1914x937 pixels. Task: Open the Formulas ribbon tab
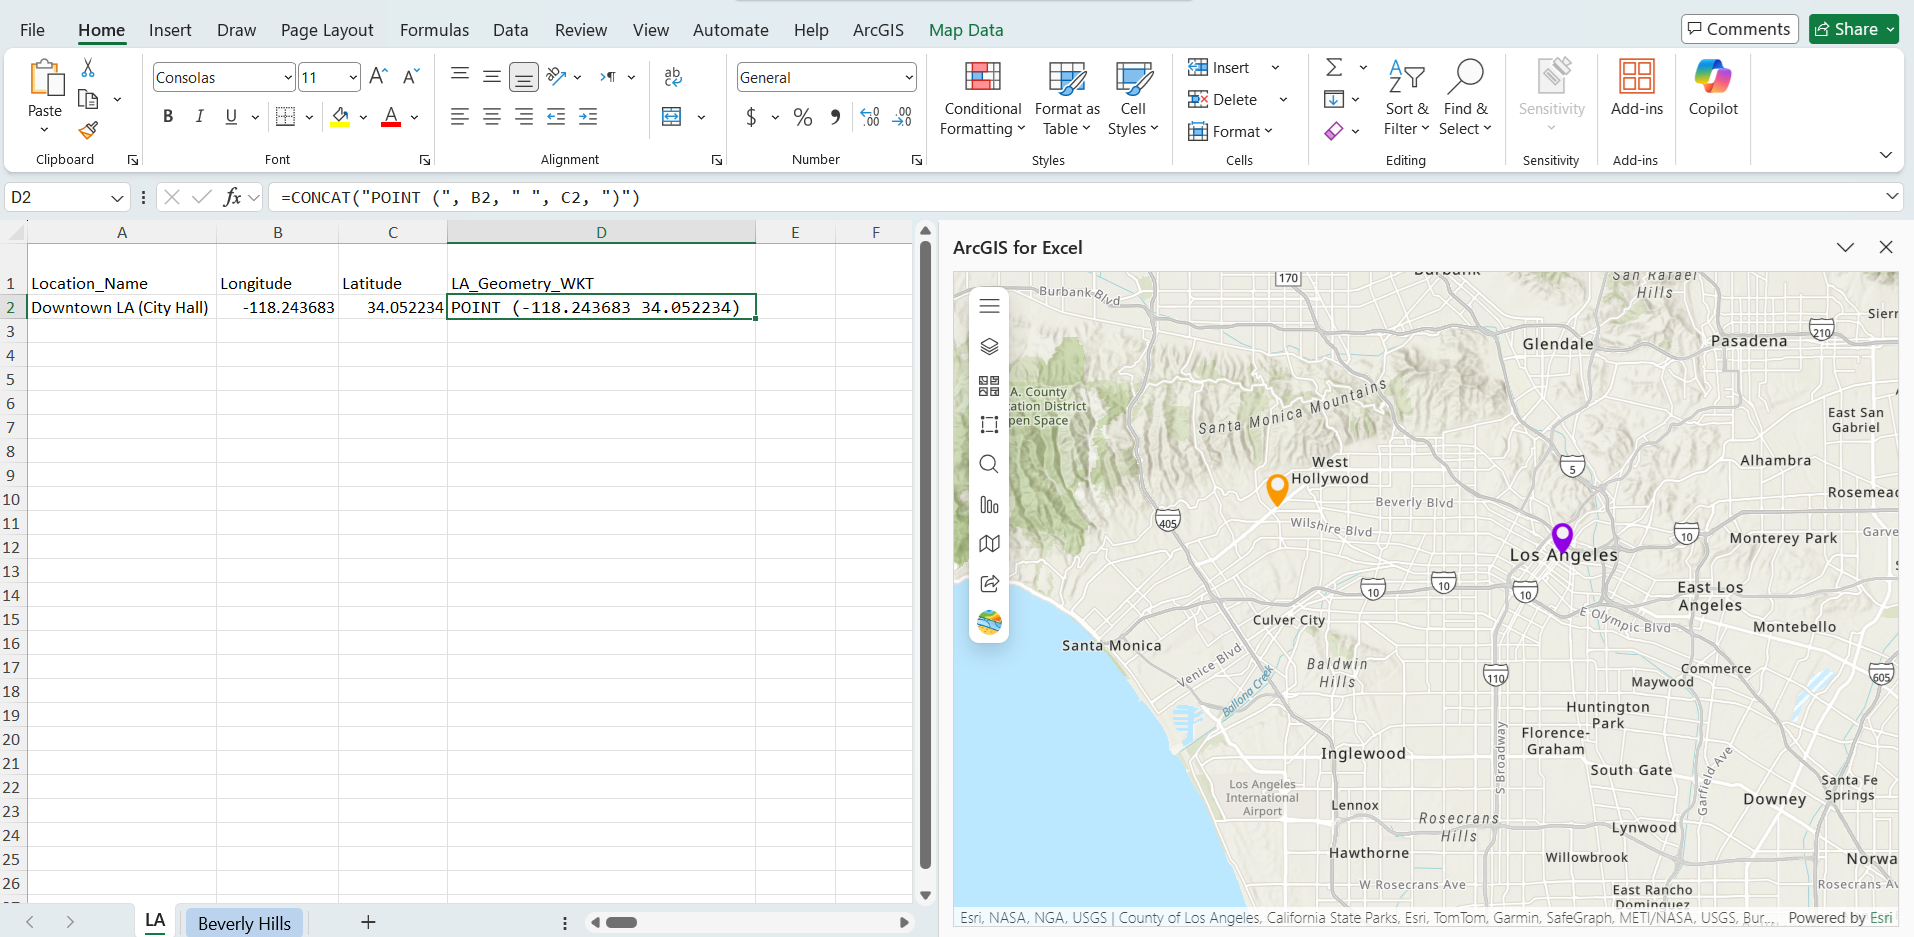(x=434, y=30)
